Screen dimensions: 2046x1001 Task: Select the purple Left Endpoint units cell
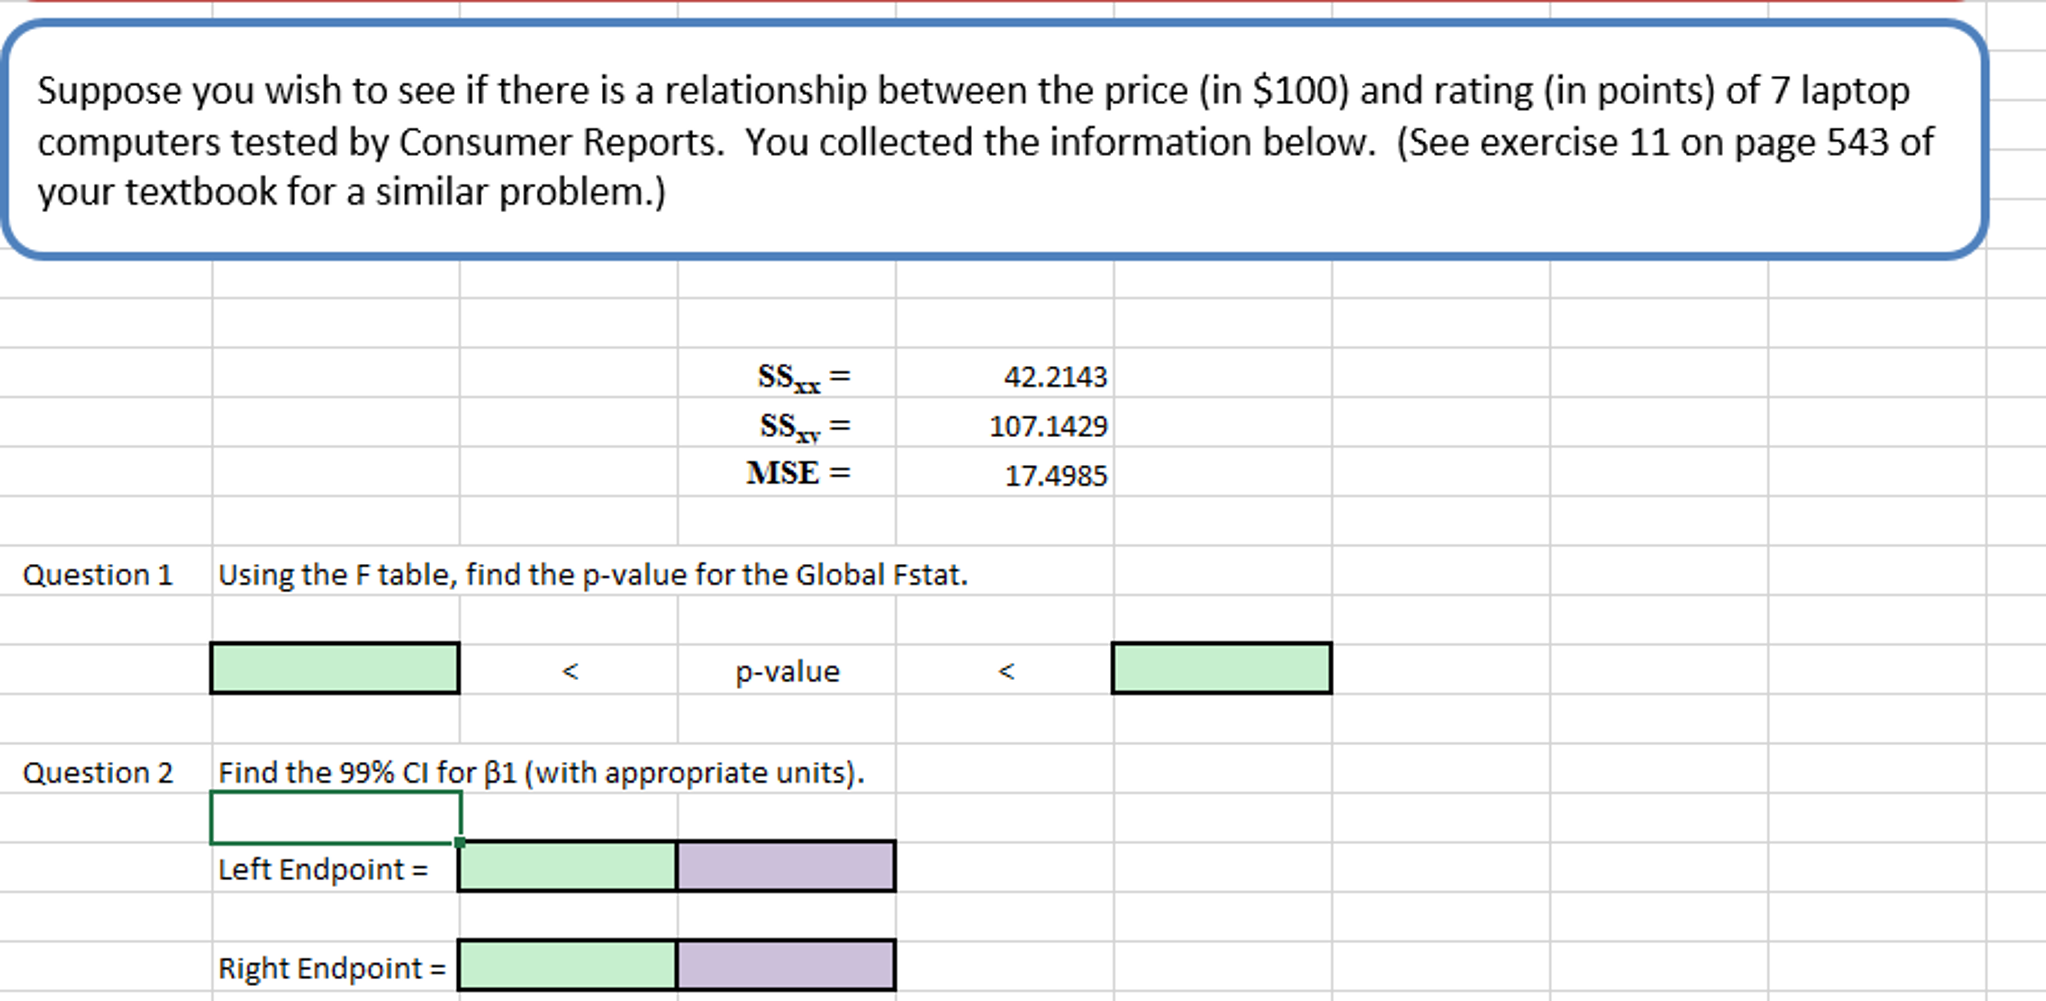click(786, 866)
